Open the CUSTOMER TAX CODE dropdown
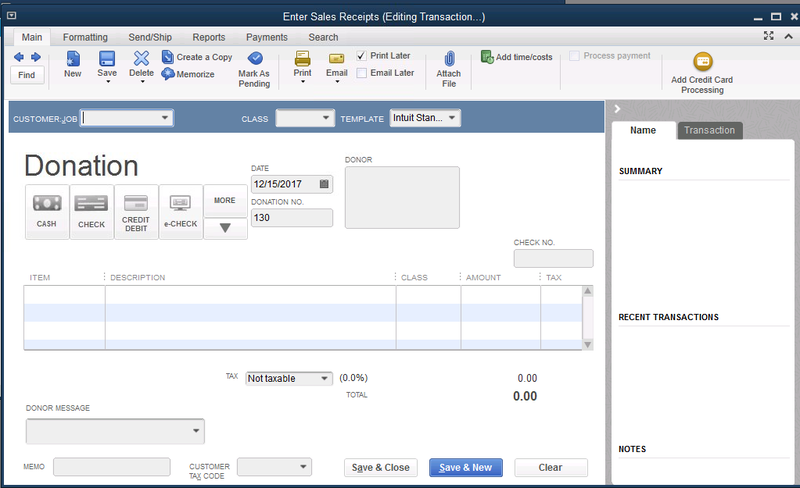 tap(303, 467)
